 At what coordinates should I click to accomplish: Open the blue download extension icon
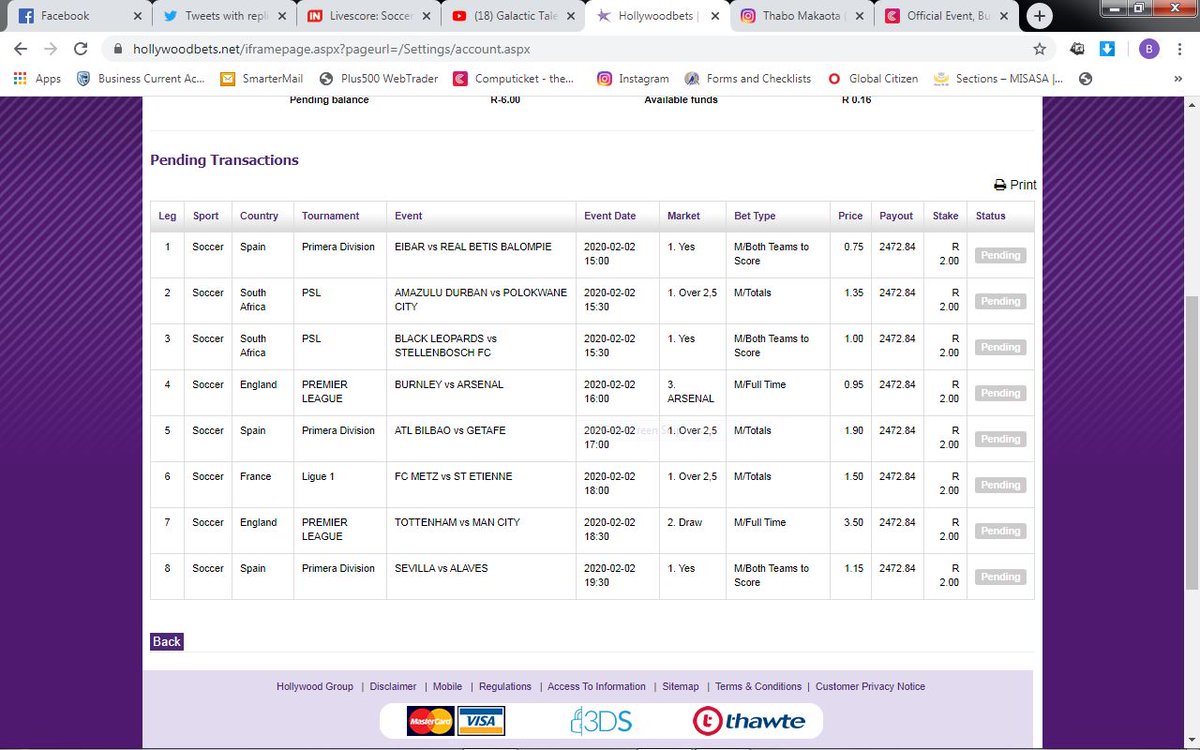(x=1107, y=49)
